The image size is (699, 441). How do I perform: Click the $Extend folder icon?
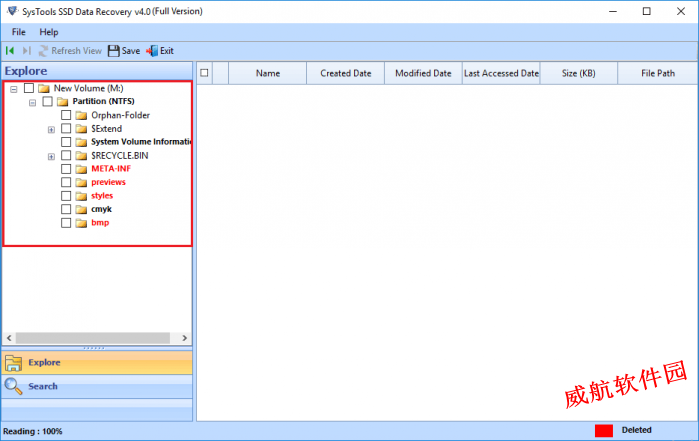[81, 129]
